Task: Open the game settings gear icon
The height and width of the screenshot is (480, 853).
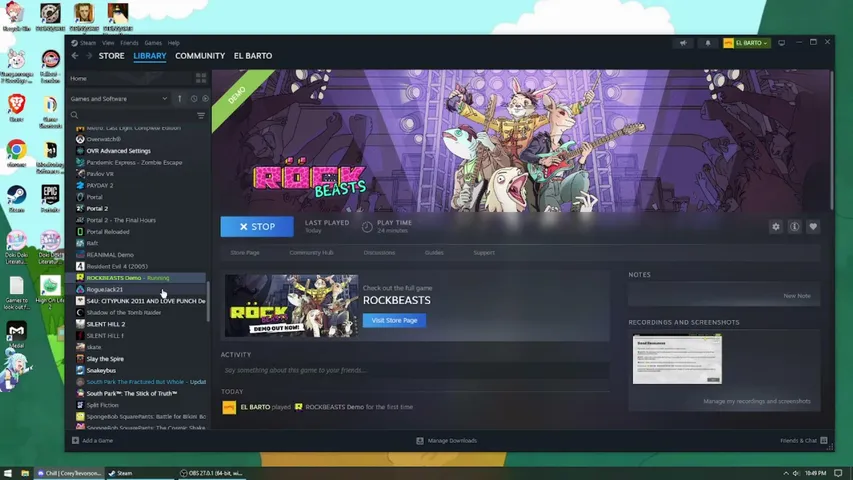Action: [776, 227]
